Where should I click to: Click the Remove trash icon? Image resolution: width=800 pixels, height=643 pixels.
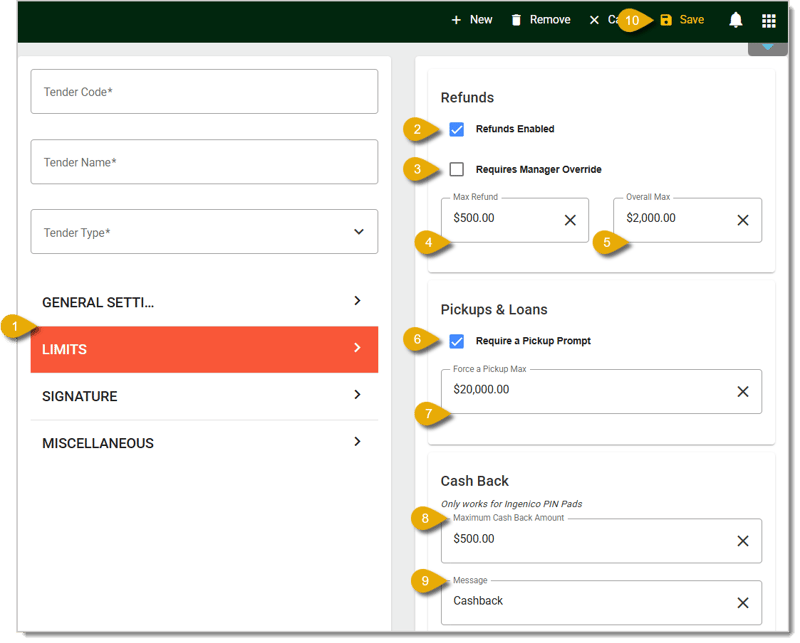[x=516, y=20]
